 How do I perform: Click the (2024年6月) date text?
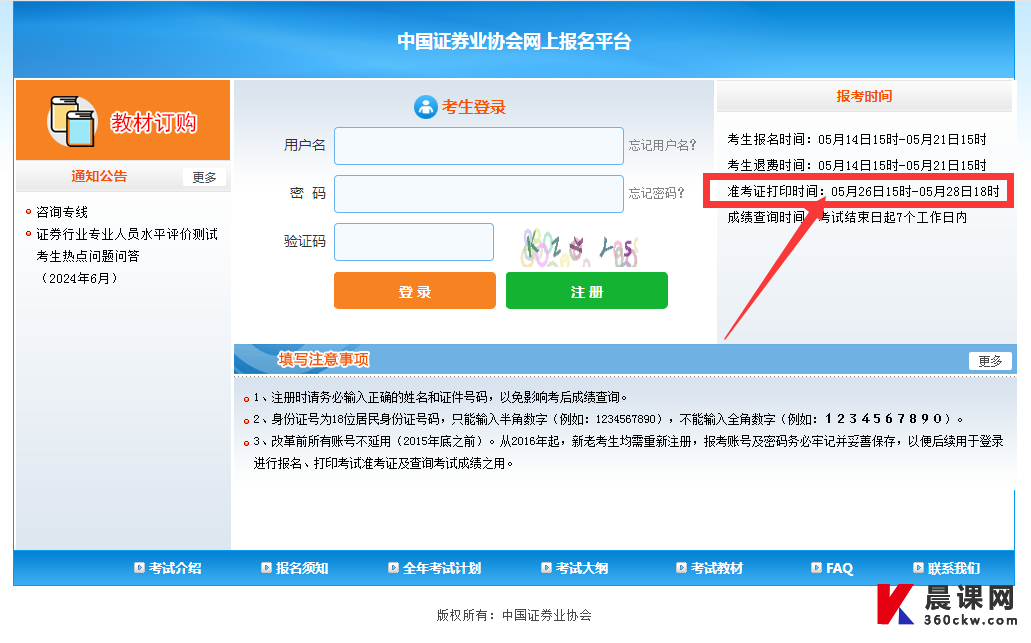pyautogui.click(x=80, y=278)
